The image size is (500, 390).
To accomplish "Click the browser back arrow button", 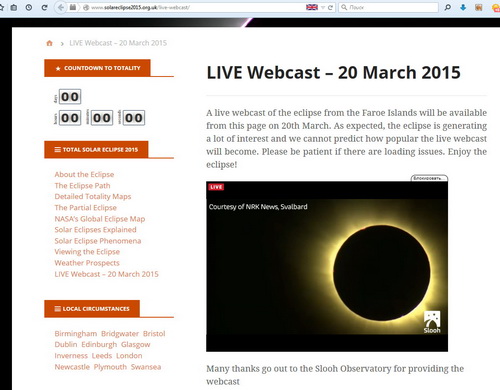I will coord(61,7).
